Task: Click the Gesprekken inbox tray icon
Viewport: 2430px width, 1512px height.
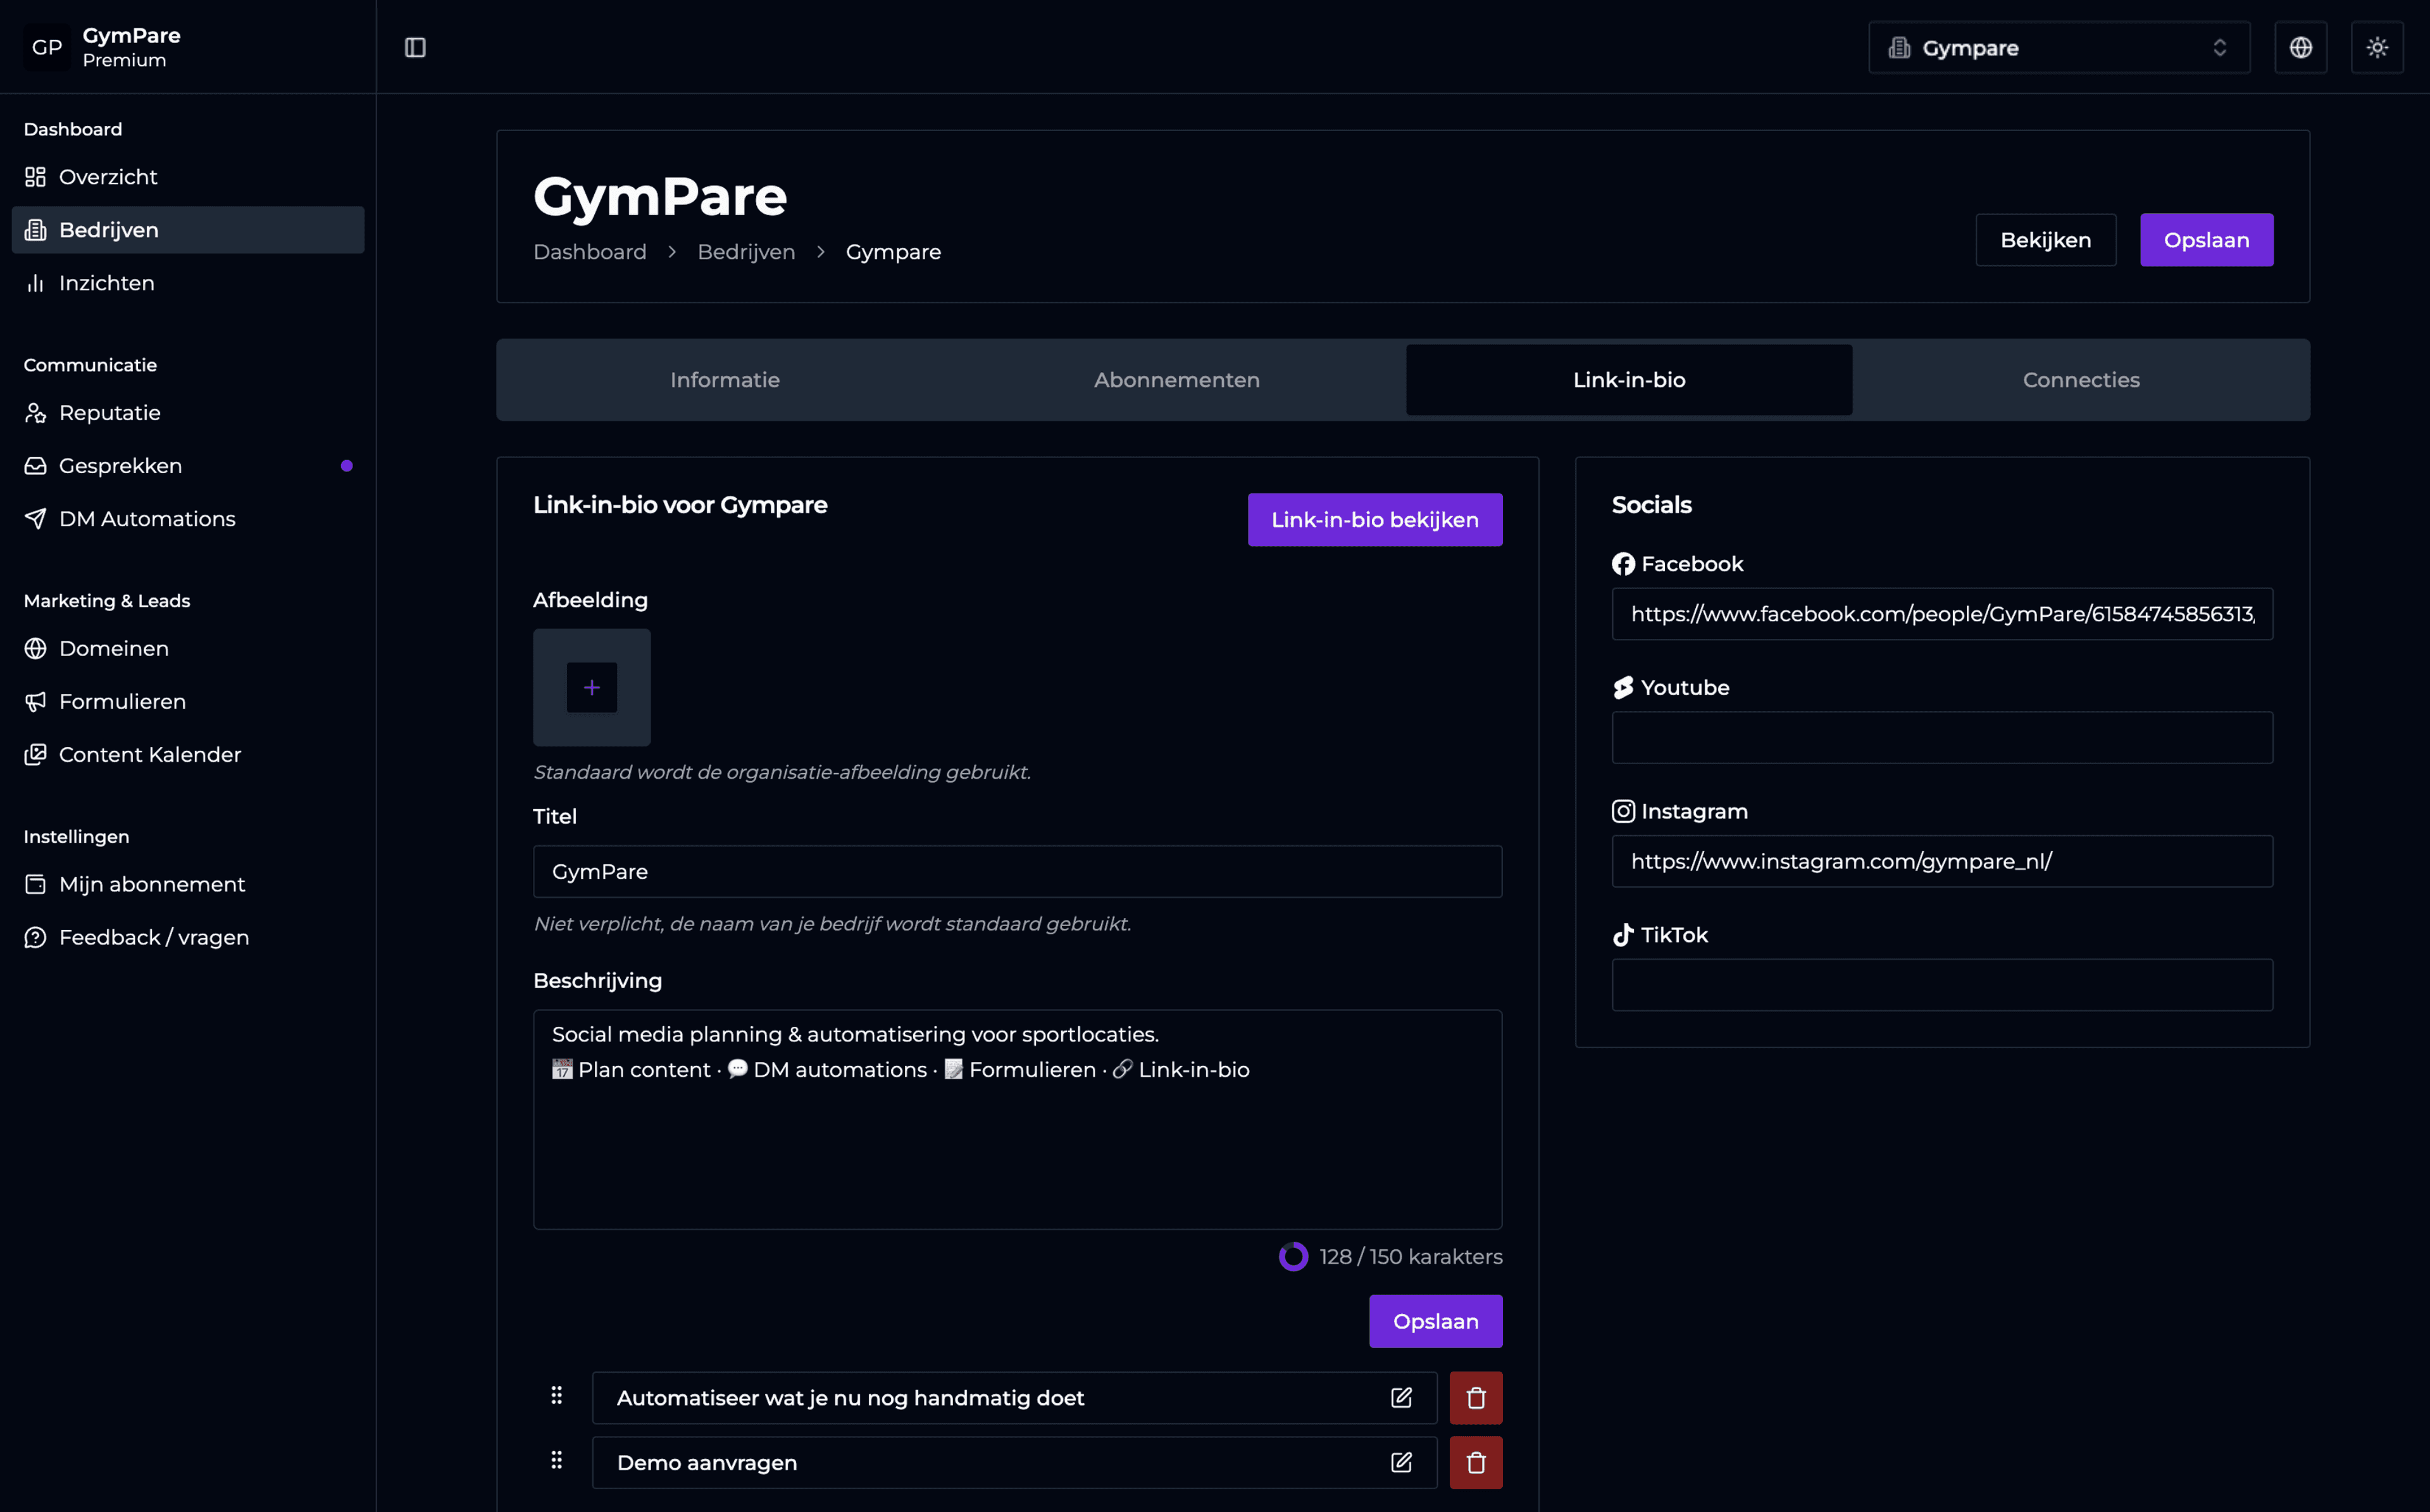Action: point(35,466)
